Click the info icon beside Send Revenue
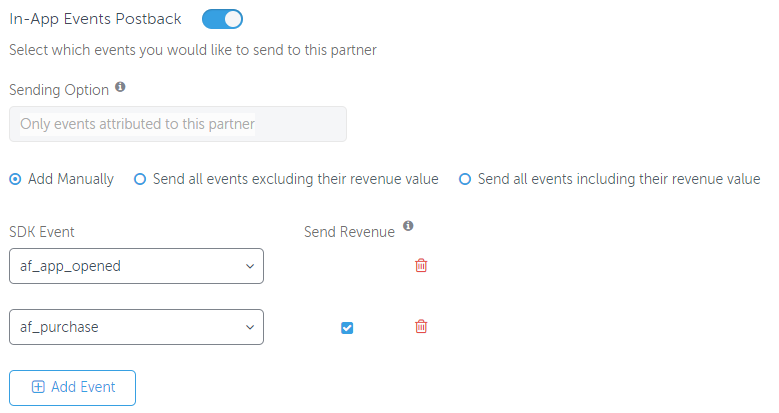Screen dimensions: 779x413 (408, 226)
